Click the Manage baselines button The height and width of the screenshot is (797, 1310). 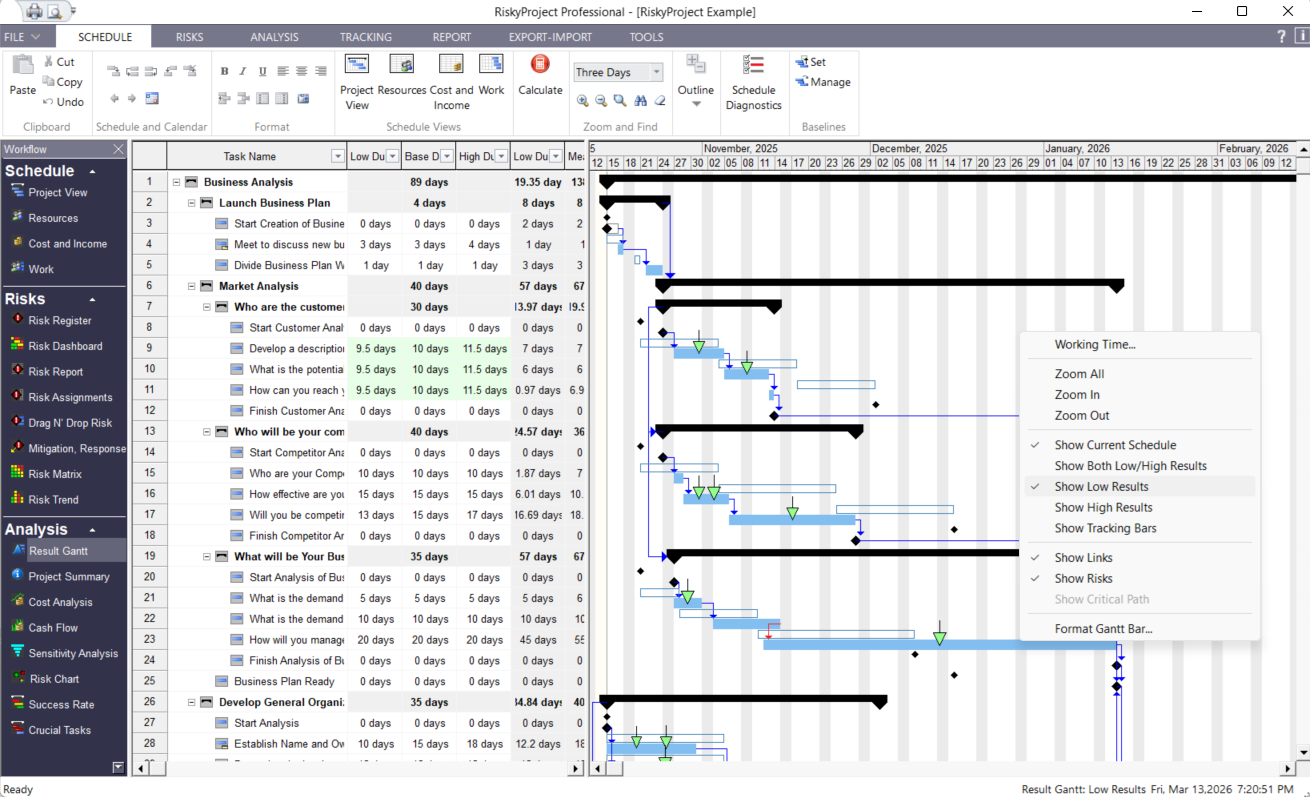click(823, 81)
